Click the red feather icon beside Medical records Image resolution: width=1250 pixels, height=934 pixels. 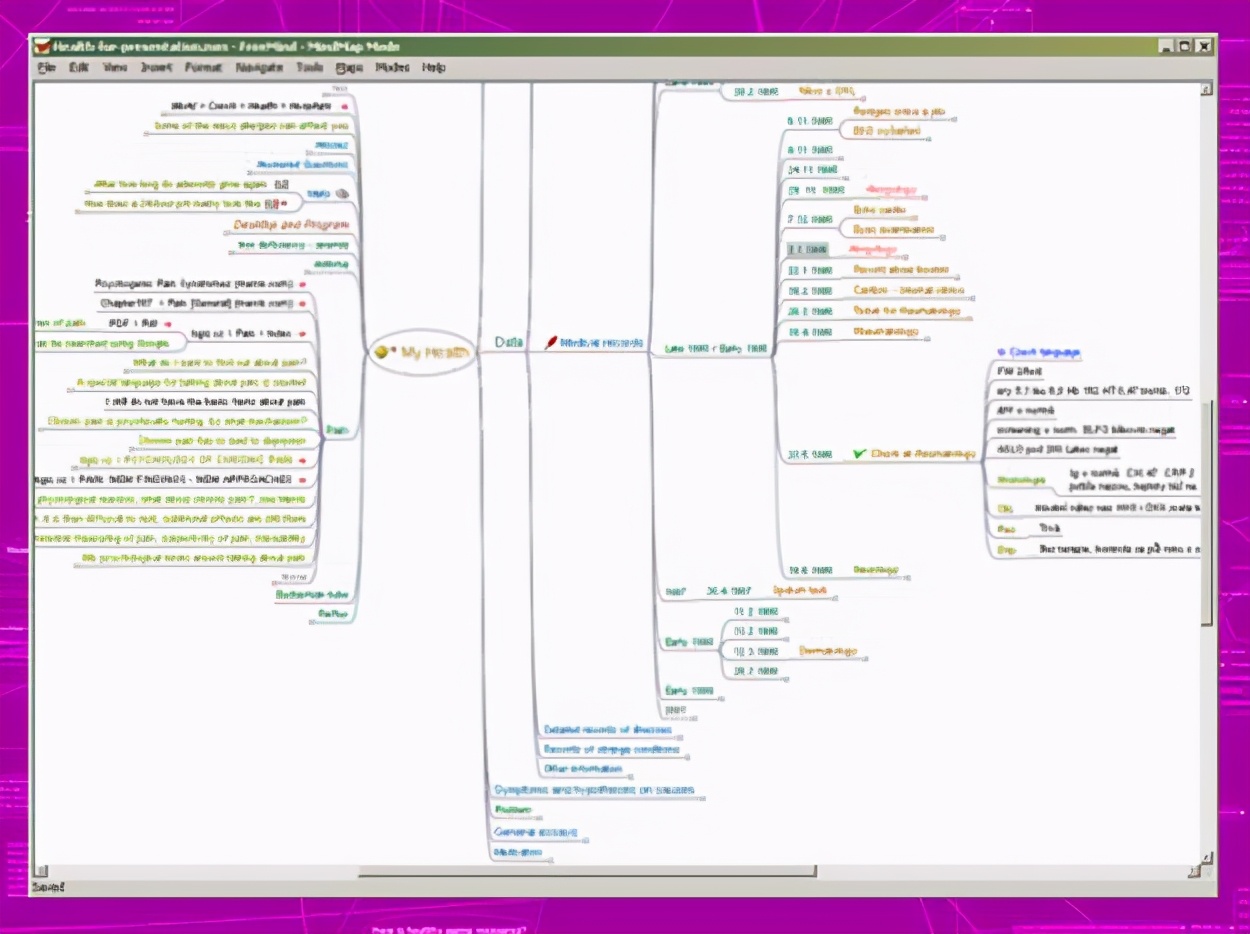(550, 343)
